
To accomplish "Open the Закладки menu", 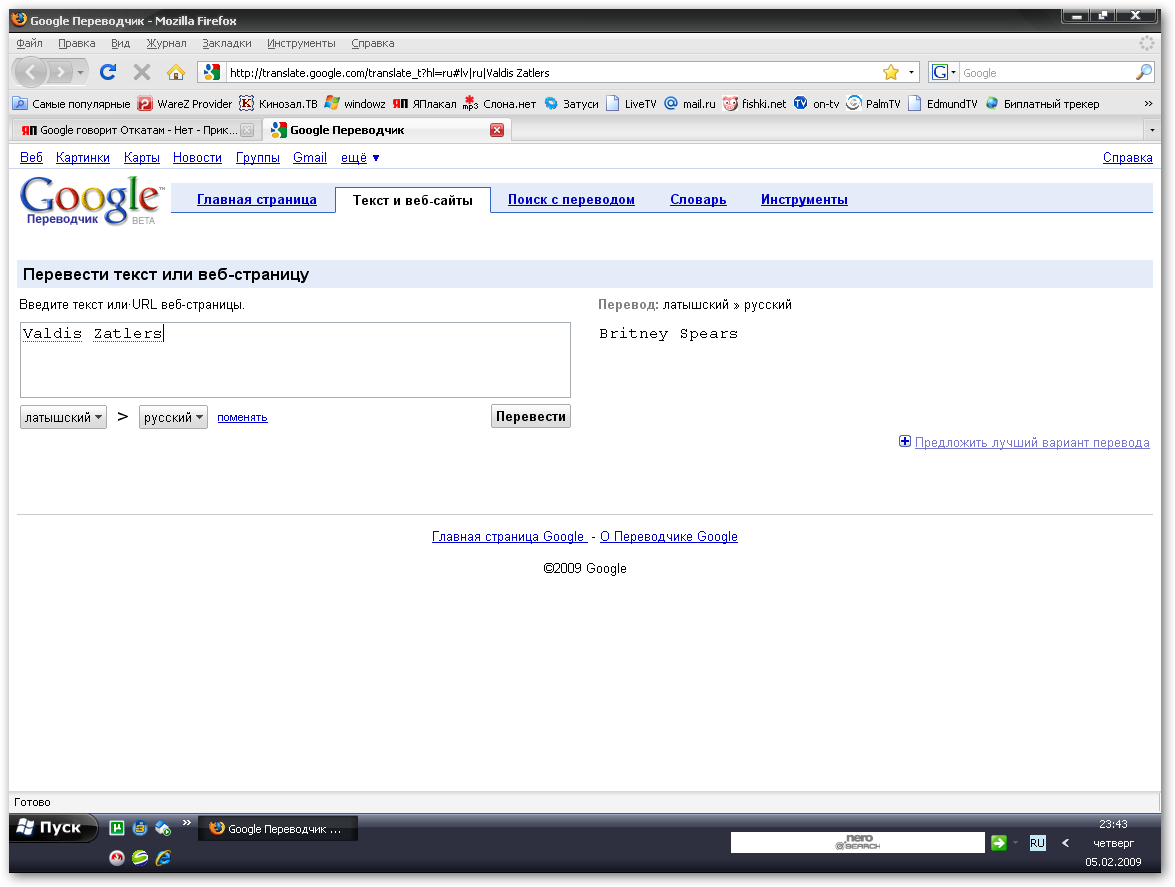I will (x=226, y=43).
